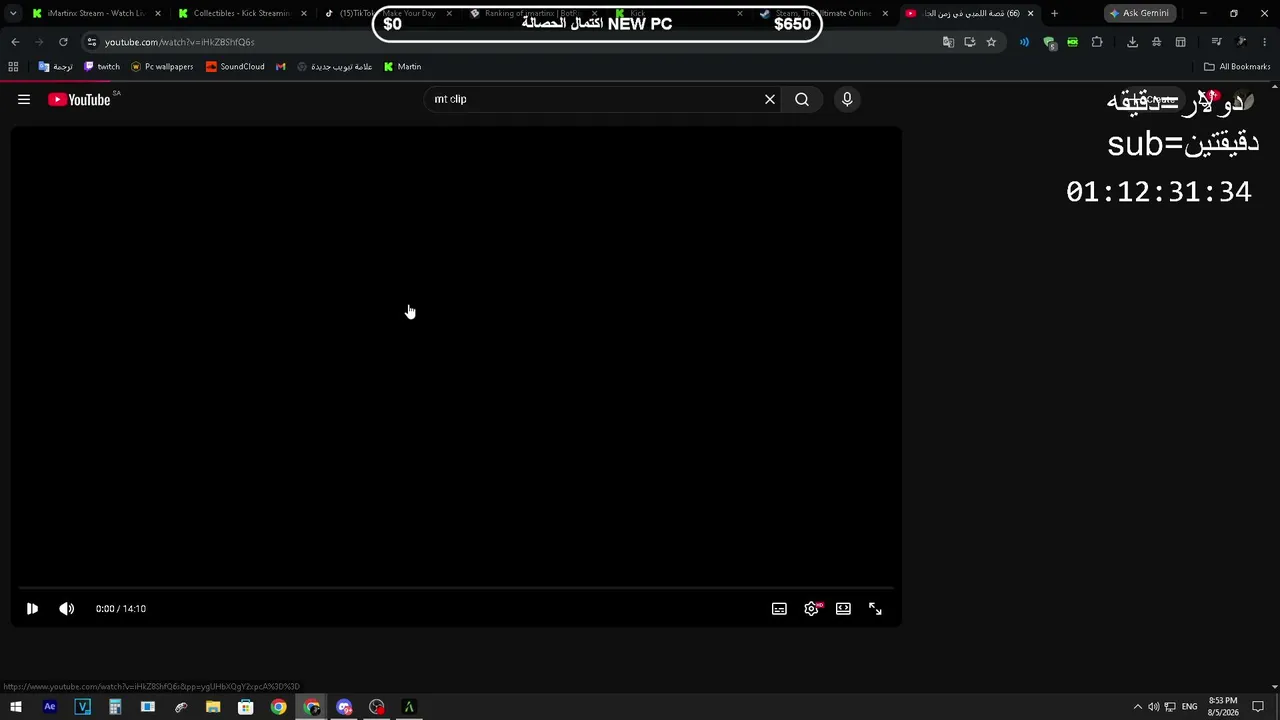Open the apps grid in bookmarks bar

(x=13, y=66)
